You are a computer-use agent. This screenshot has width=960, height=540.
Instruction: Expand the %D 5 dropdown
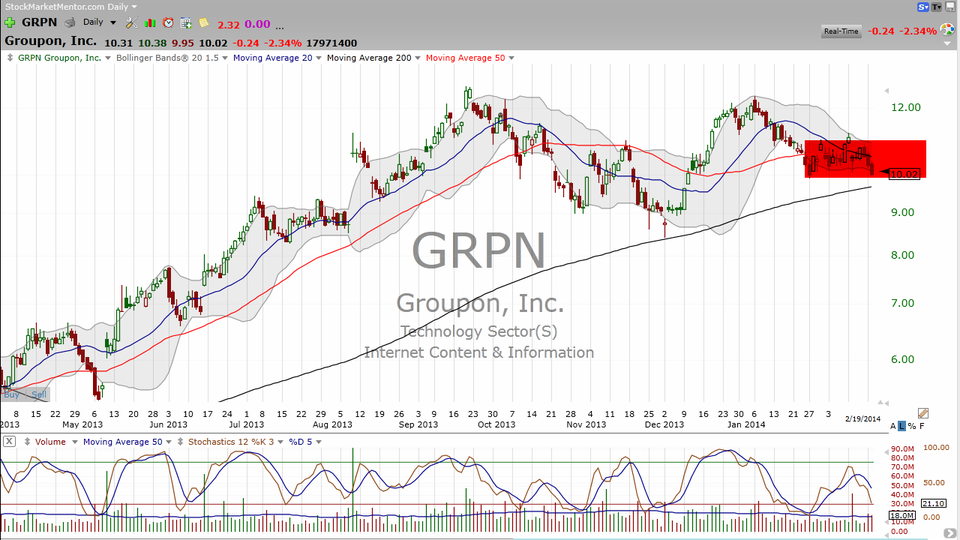pyautogui.click(x=318, y=442)
